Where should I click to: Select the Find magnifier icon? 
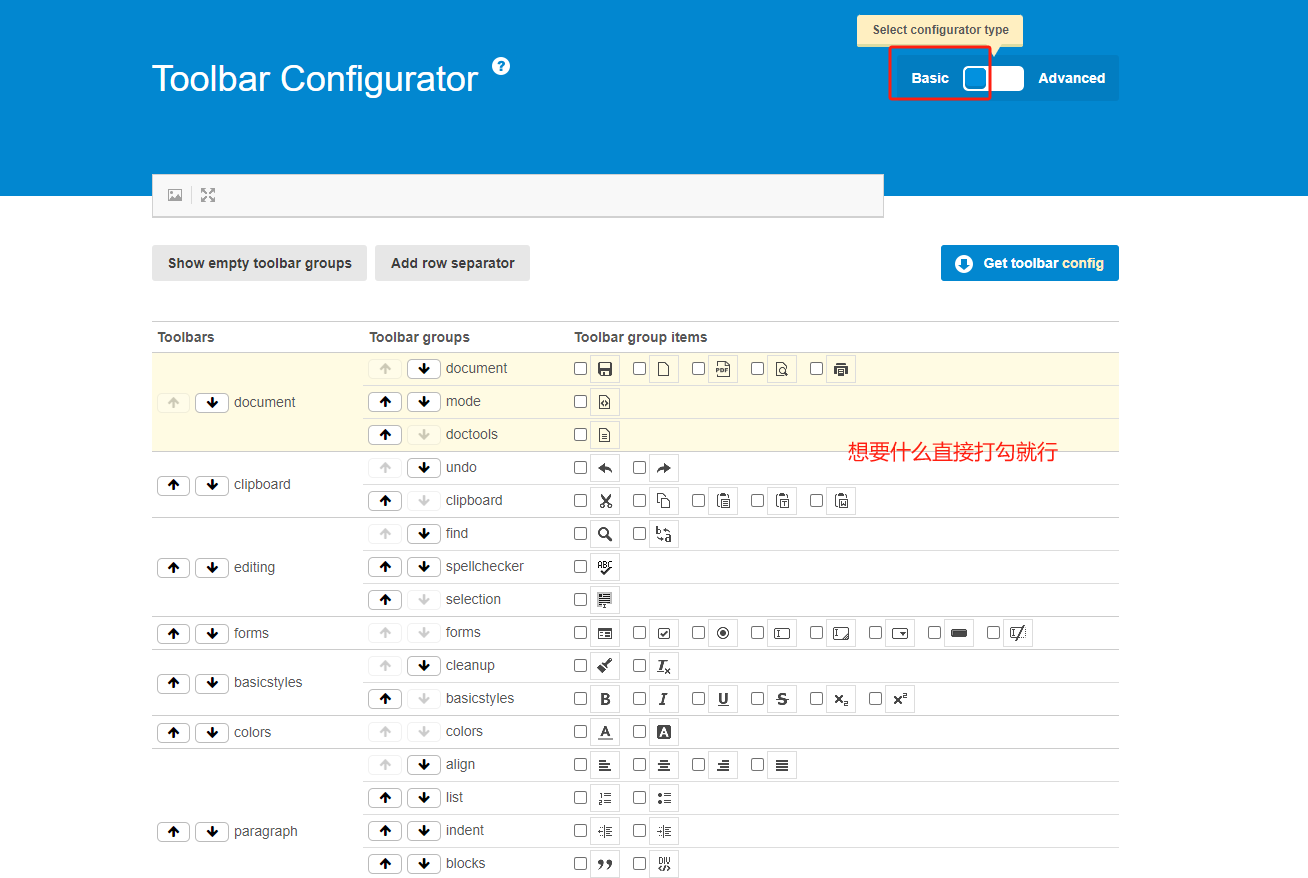coord(605,533)
